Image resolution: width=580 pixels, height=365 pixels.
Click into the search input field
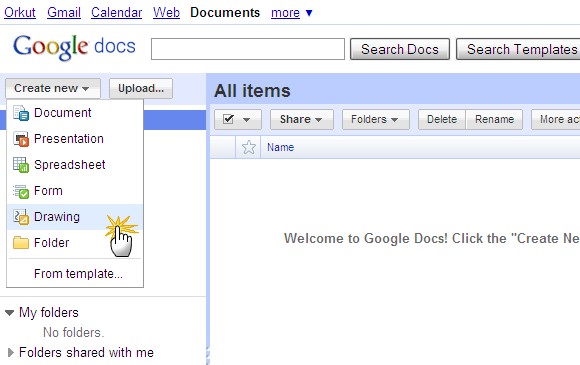pos(248,49)
